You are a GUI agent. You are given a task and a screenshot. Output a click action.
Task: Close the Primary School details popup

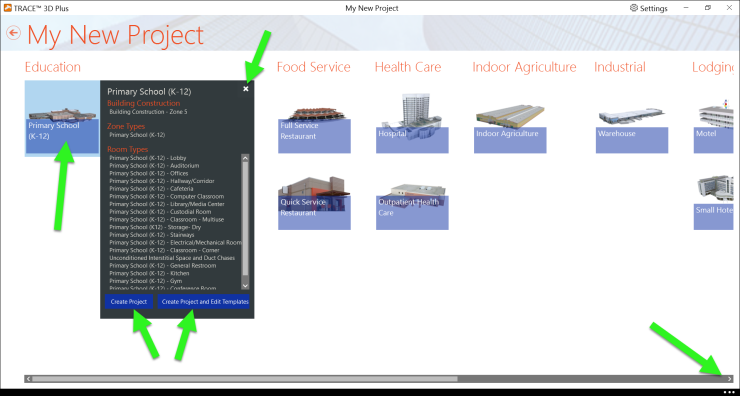[246, 89]
